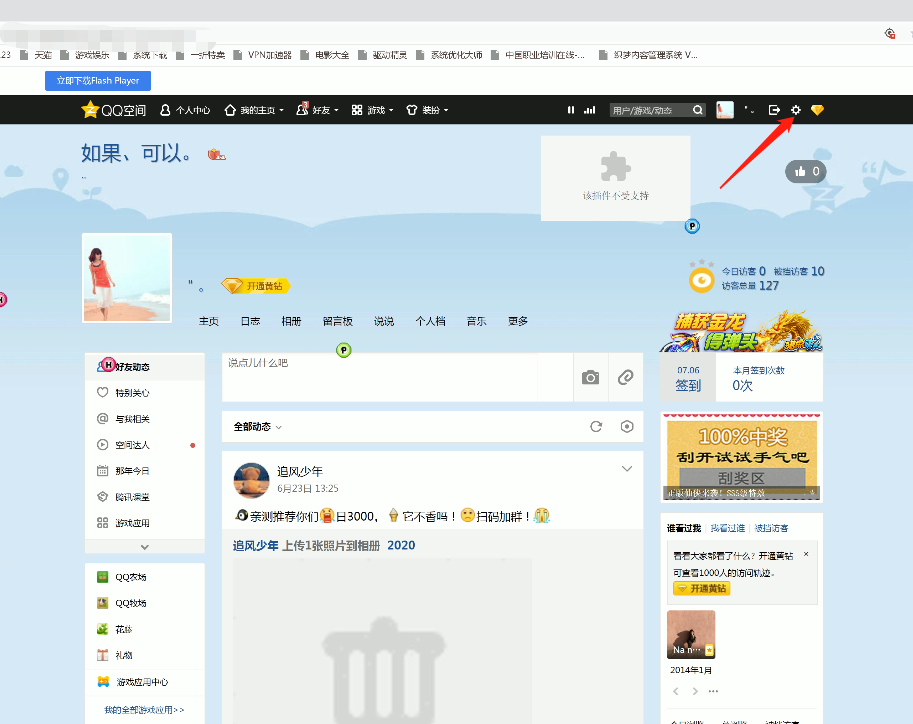Switch to 被挡访客 visitor tab

point(771,528)
